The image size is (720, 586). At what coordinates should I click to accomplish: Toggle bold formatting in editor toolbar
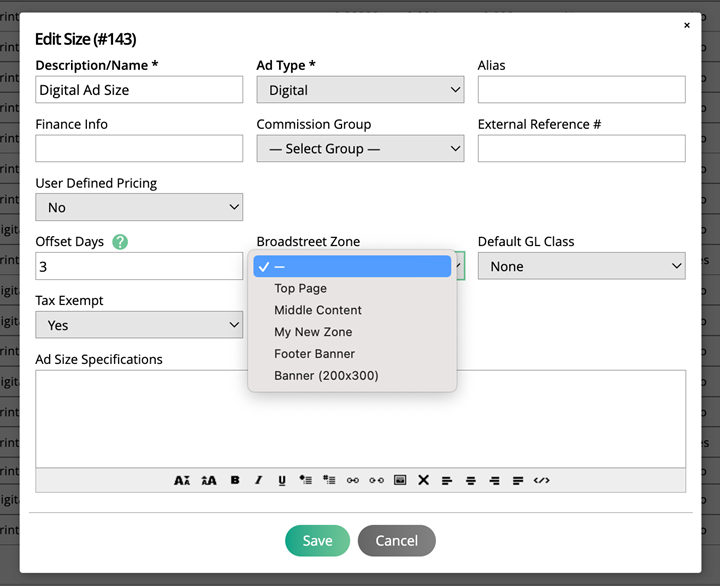(x=235, y=480)
